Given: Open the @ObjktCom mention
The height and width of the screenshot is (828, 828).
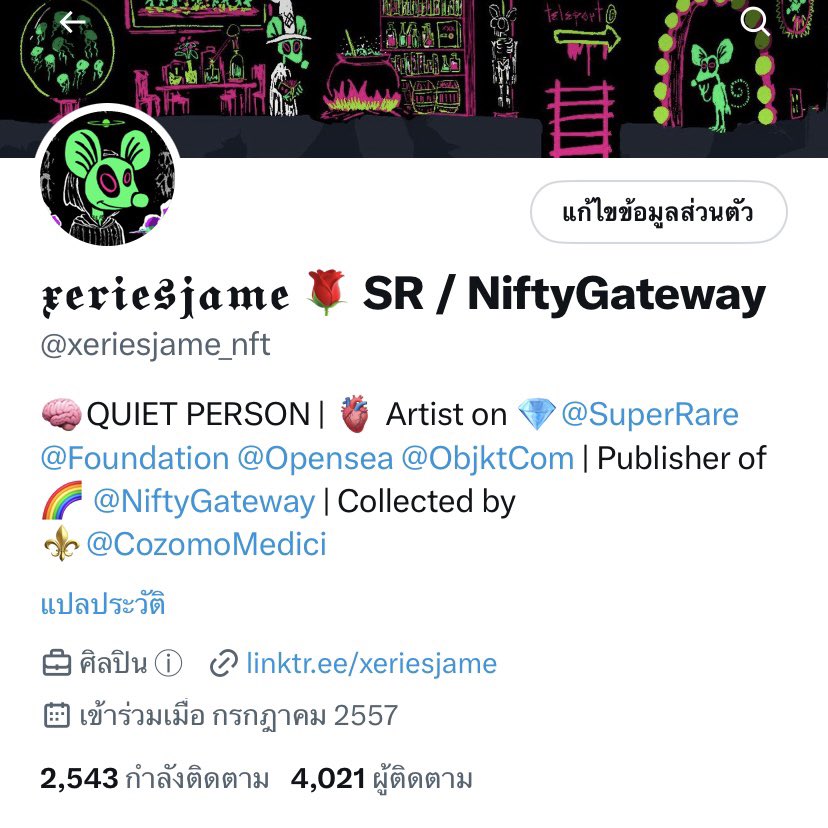Looking at the screenshot, I should [x=487, y=458].
